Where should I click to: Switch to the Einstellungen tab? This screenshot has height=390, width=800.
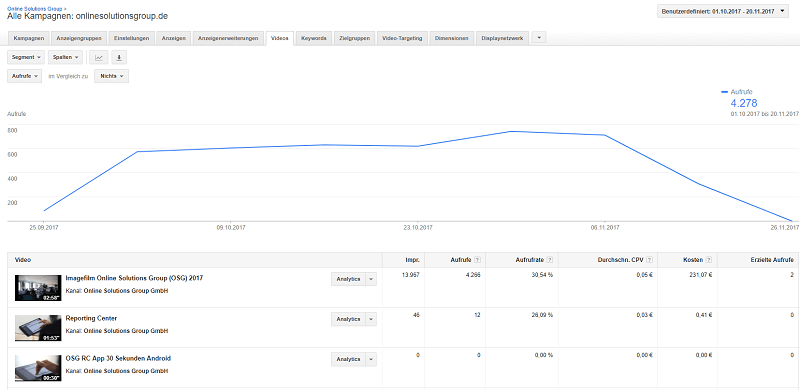click(x=132, y=38)
